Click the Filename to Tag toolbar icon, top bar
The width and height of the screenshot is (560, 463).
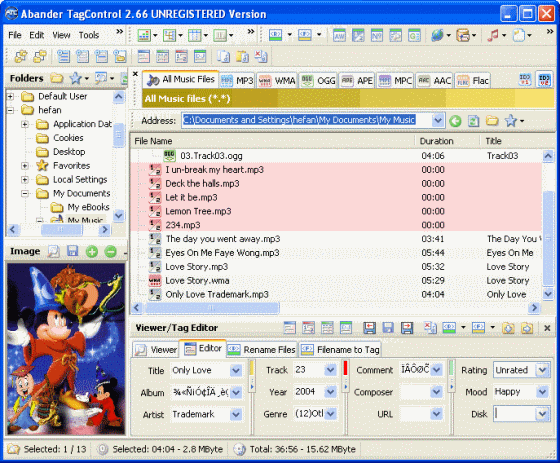click(x=304, y=35)
